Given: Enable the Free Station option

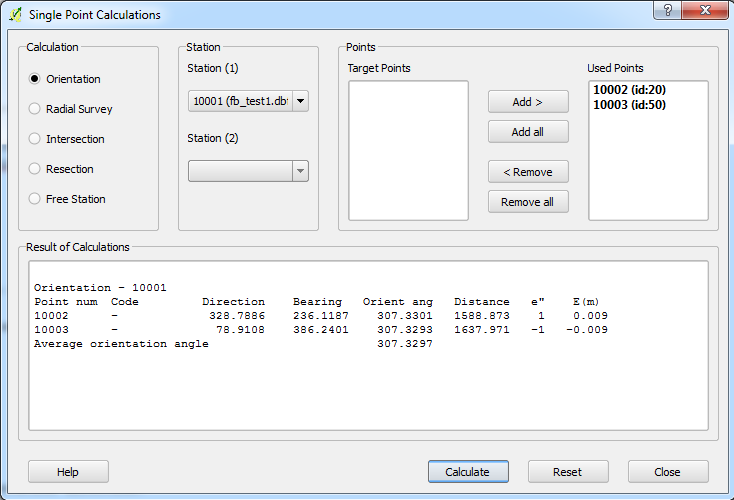Looking at the screenshot, I should tap(36, 199).
